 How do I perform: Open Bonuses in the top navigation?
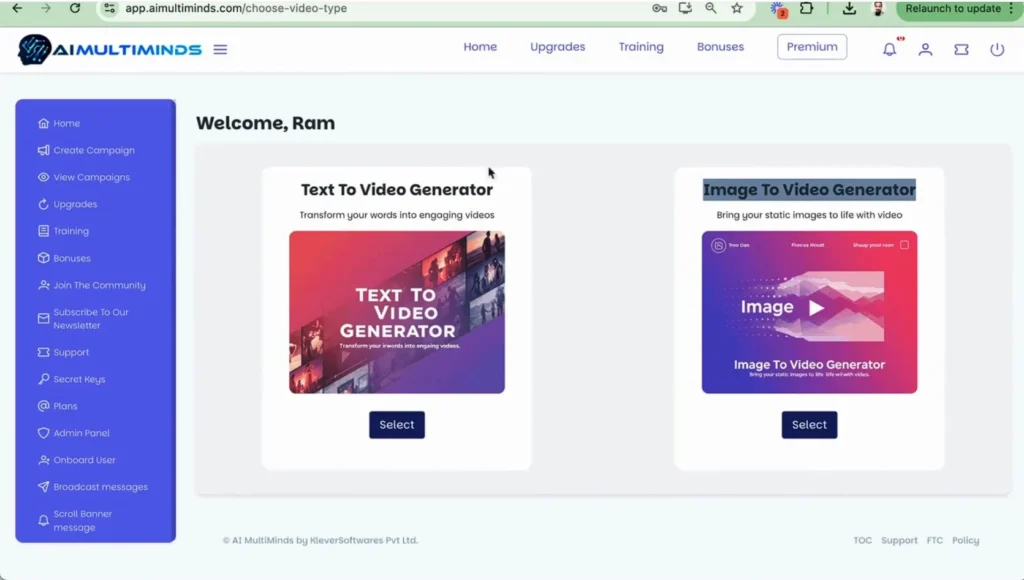point(720,47)
